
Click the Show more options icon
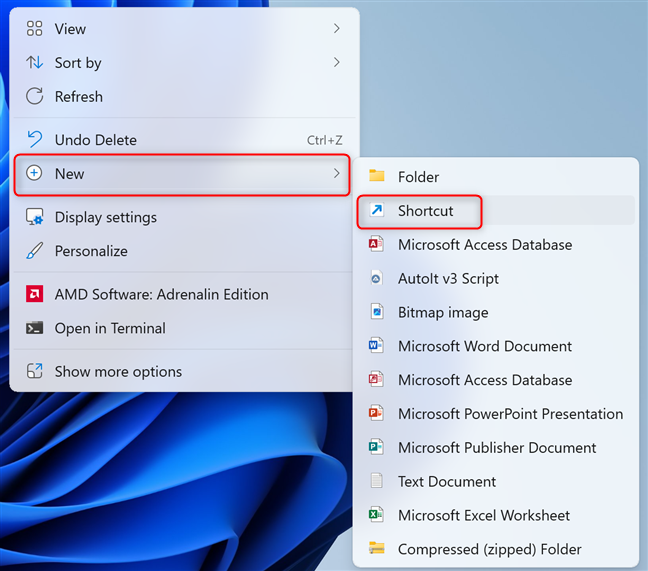click(34, 371)
